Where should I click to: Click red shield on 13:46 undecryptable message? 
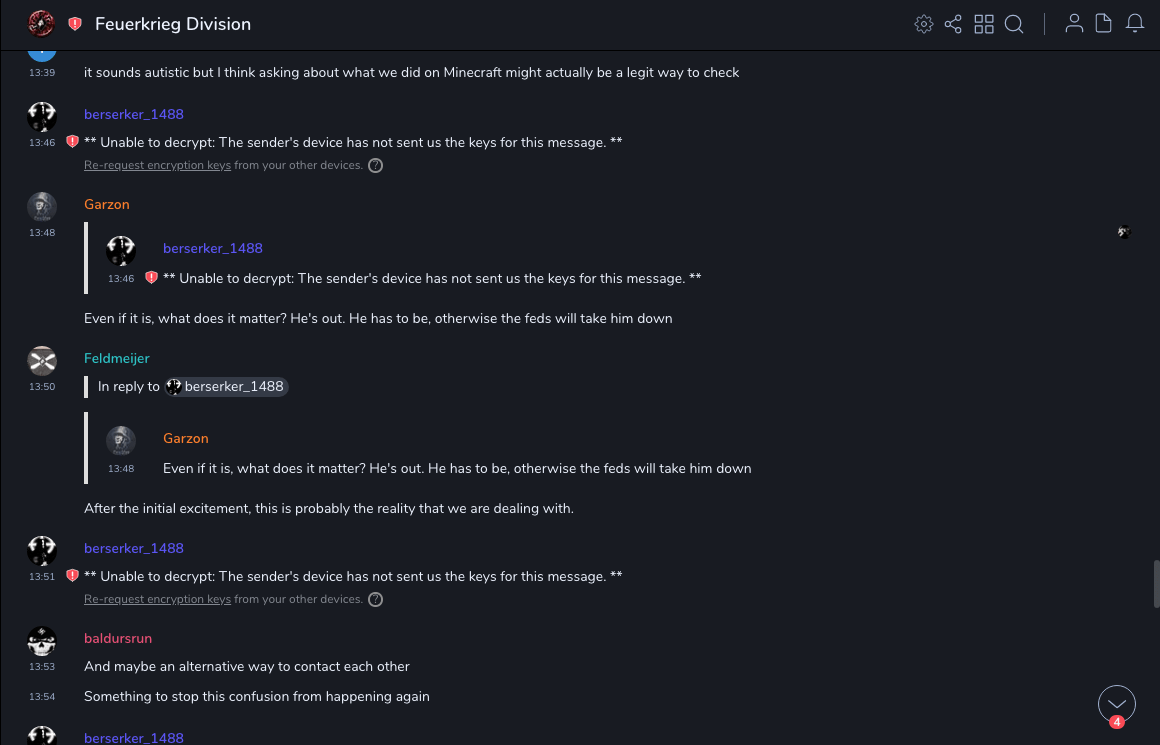coord(72,142)
